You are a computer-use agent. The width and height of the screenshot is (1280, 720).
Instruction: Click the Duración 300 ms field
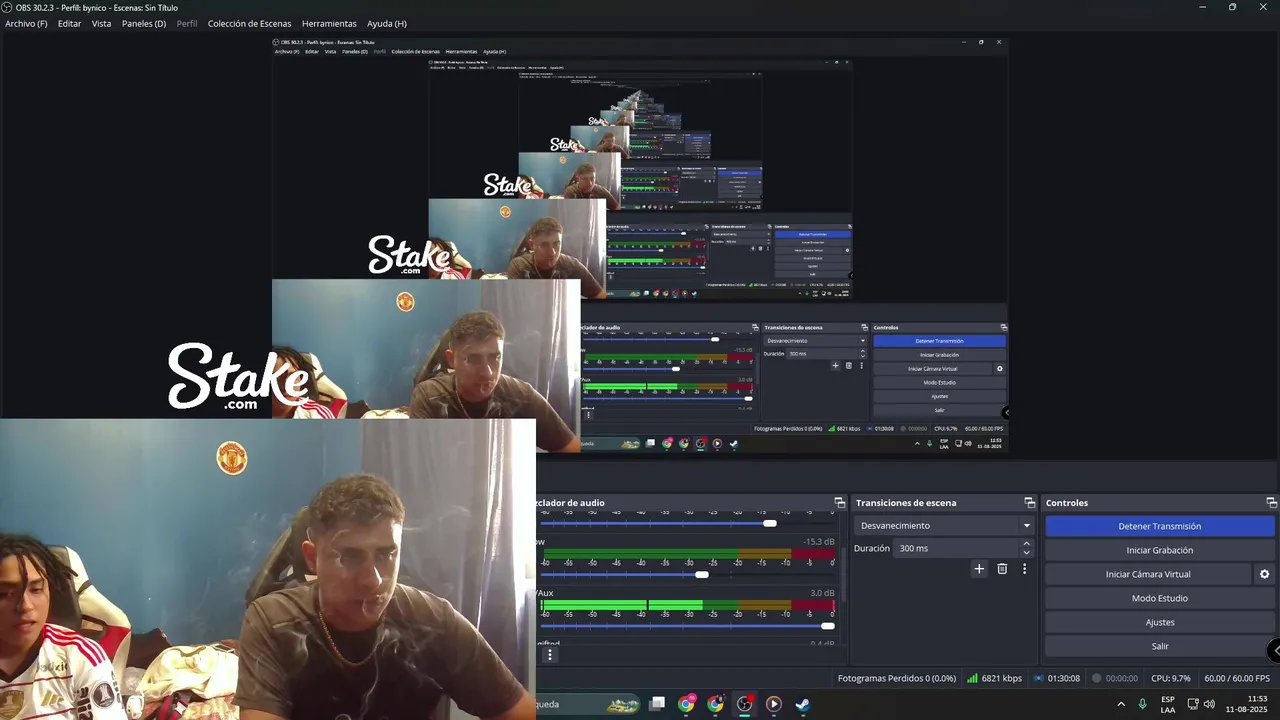(955, 548)
